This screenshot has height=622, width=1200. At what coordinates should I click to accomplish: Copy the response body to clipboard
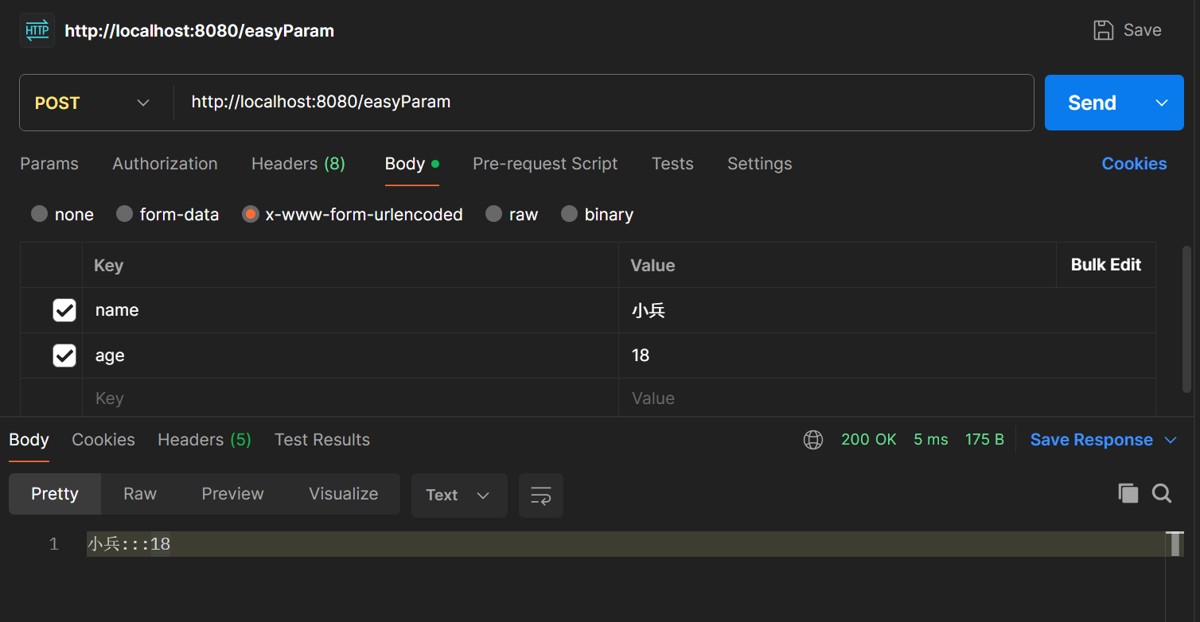click(1128, 493)
